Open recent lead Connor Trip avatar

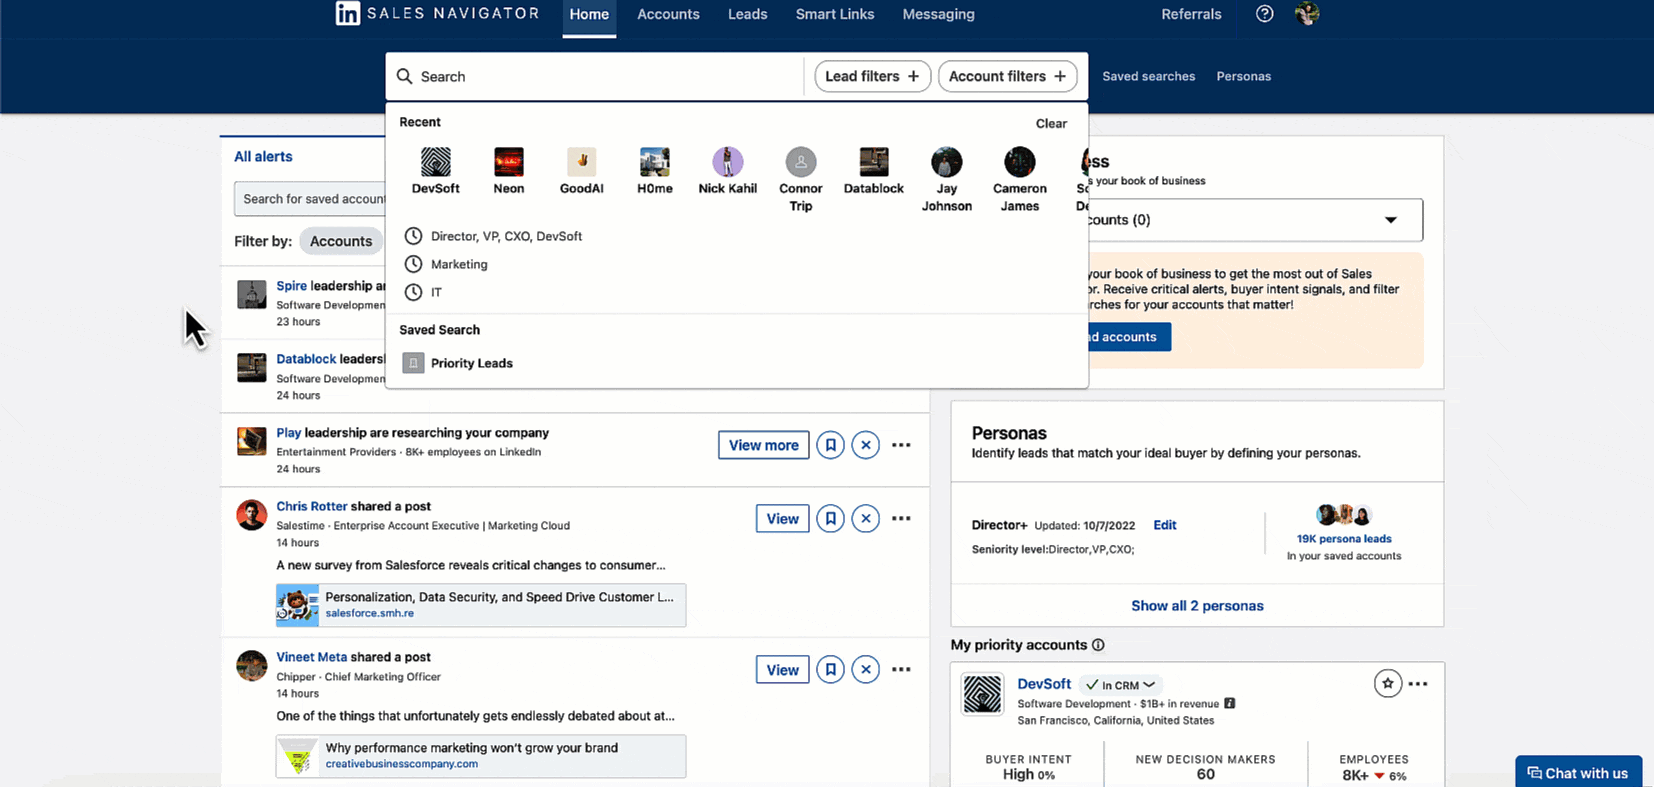coord(800,162)
